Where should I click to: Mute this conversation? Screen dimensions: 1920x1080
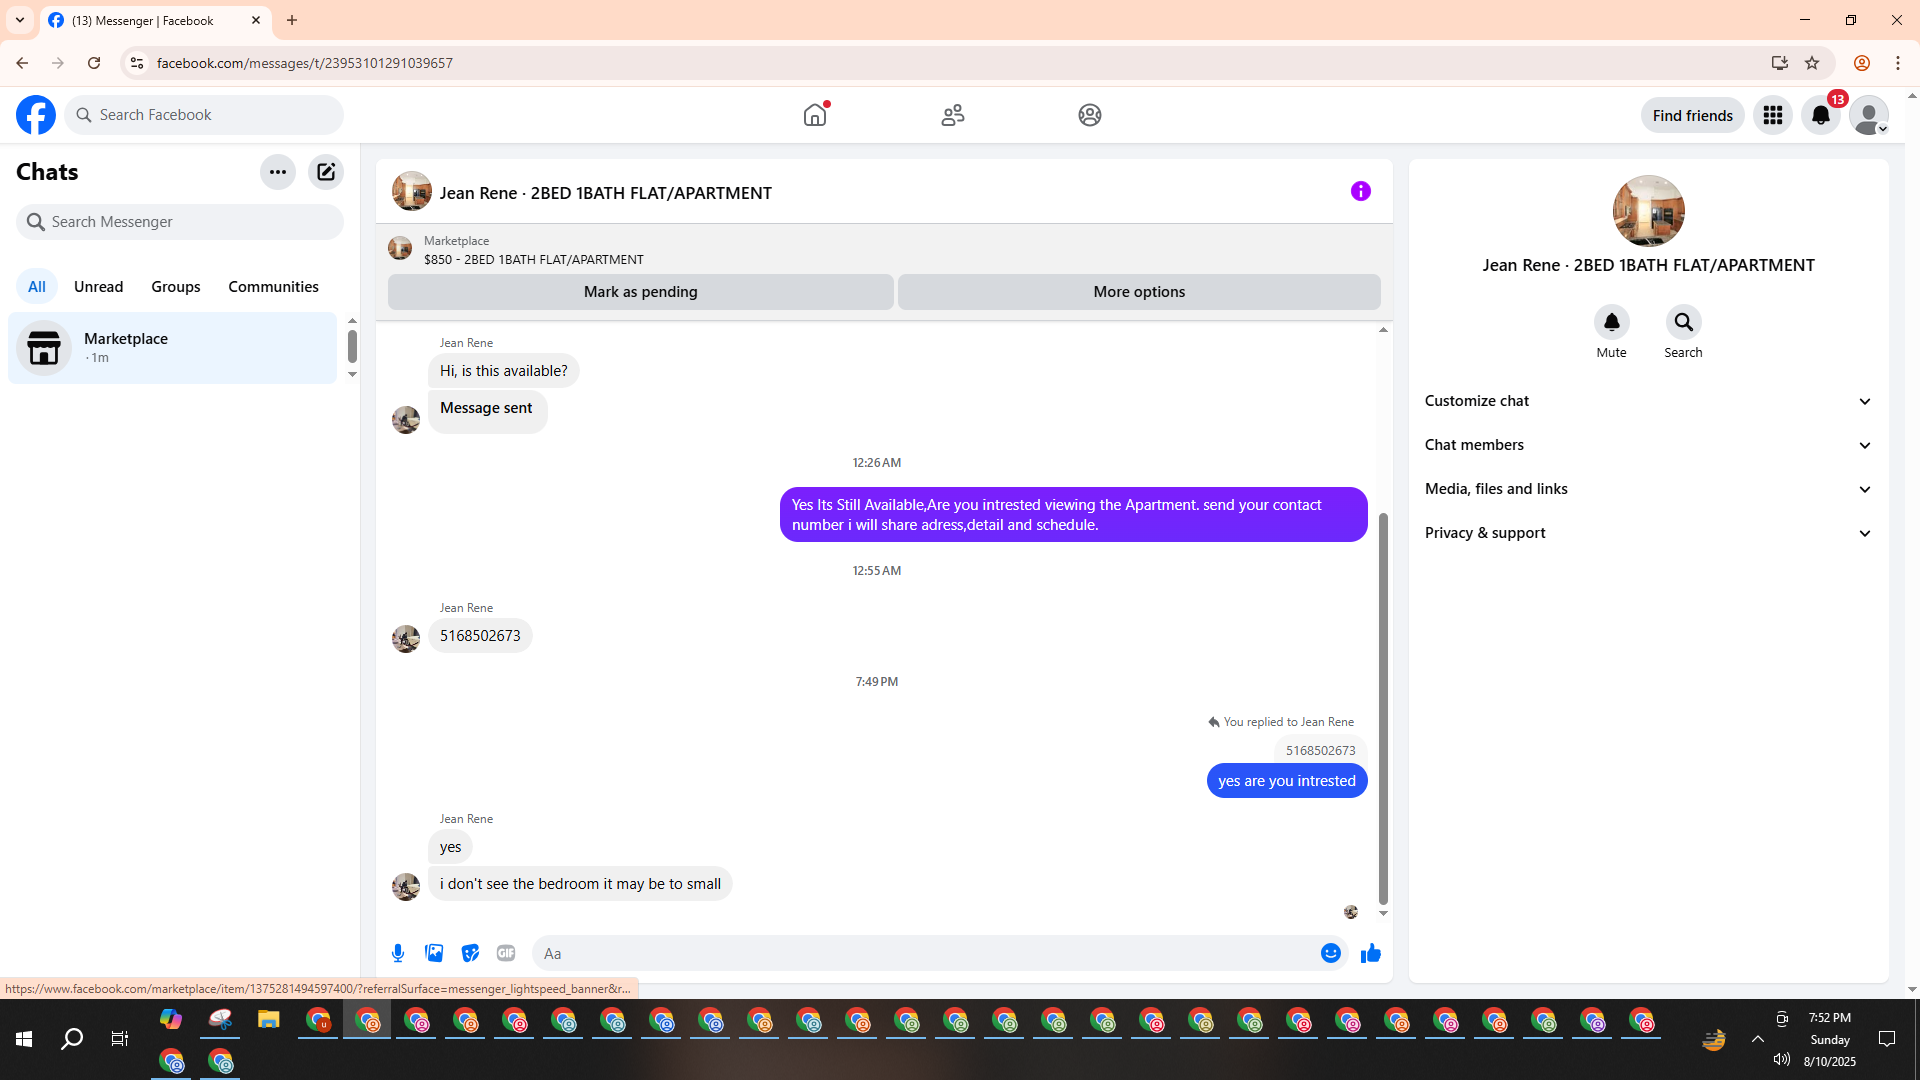pyautogui.click(x=1611, y=323)
